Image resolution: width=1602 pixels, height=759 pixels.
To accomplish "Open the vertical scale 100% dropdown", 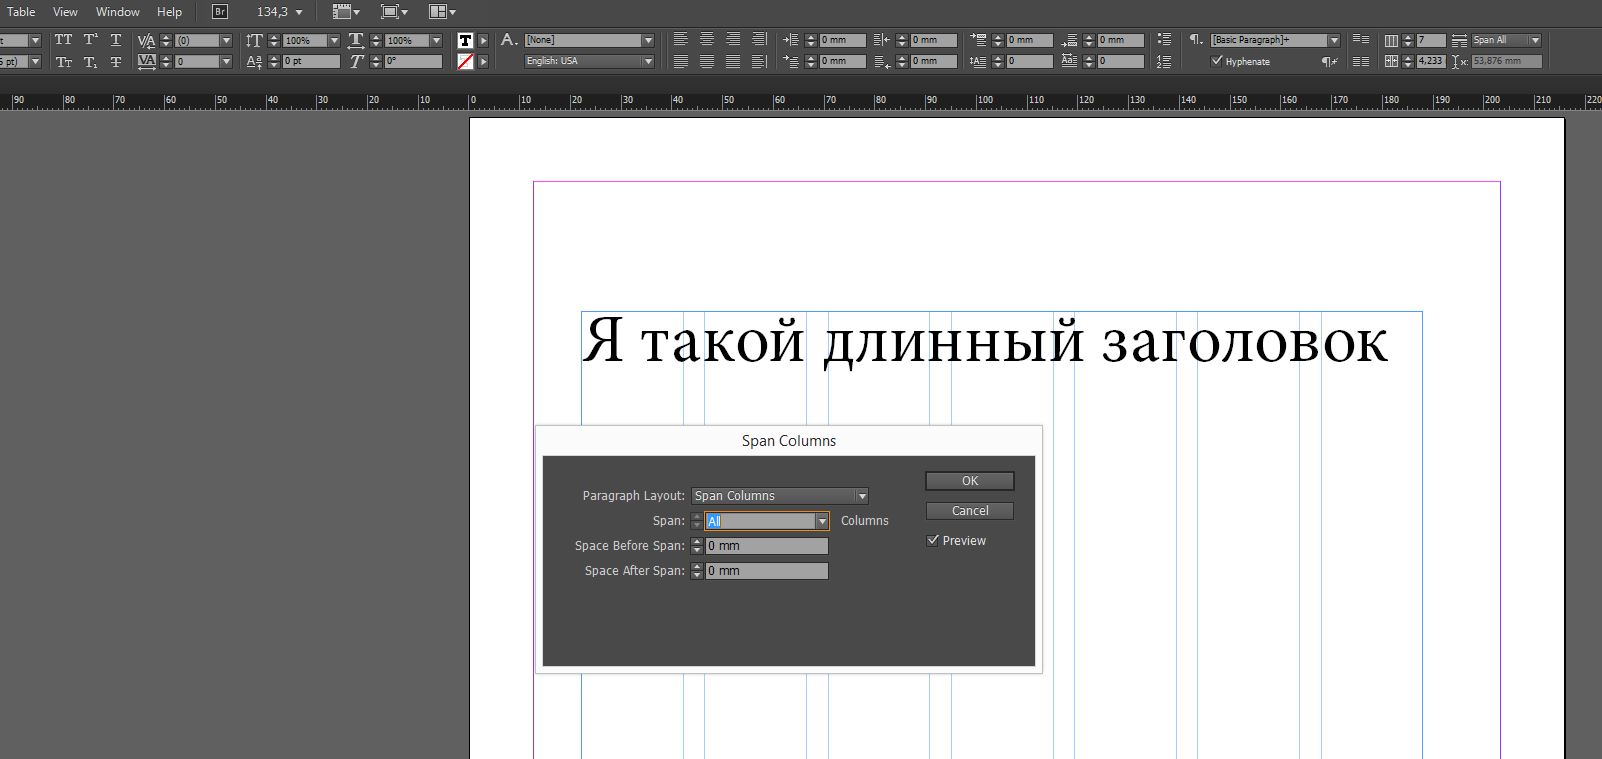I will click(x=336, y=40).
